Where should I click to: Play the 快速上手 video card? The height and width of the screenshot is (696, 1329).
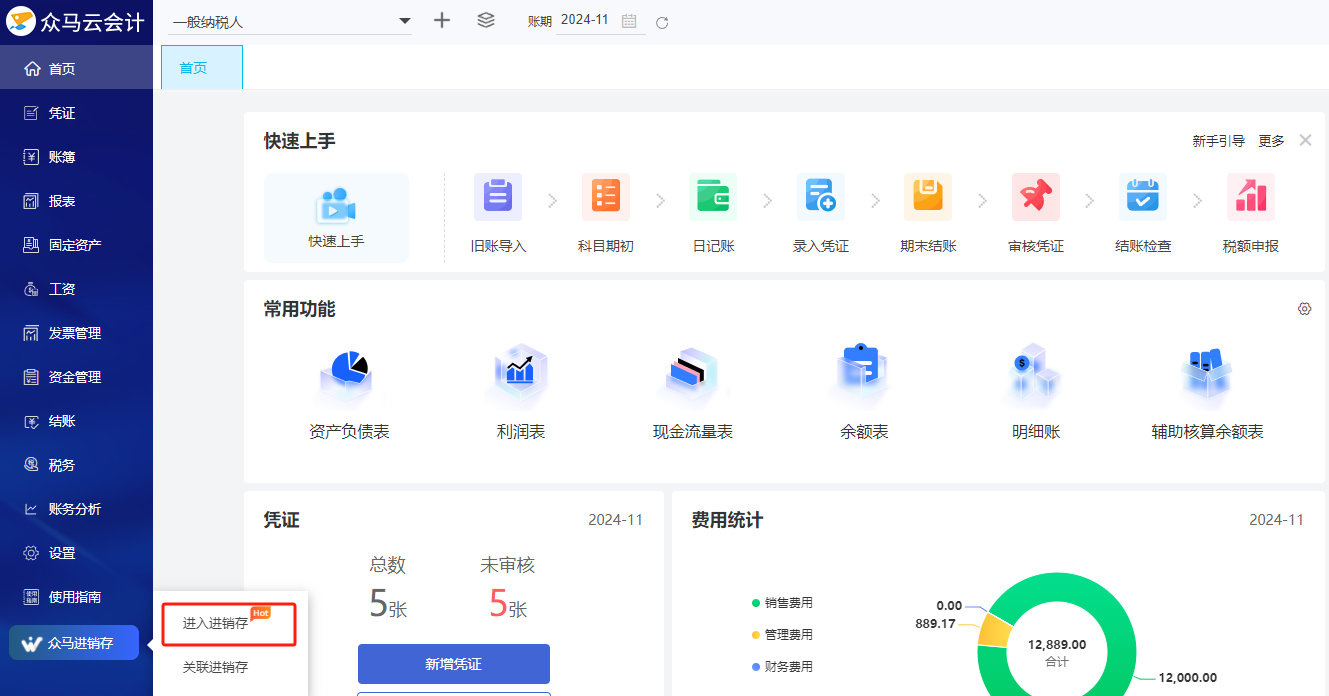click(x=336, y=218)
